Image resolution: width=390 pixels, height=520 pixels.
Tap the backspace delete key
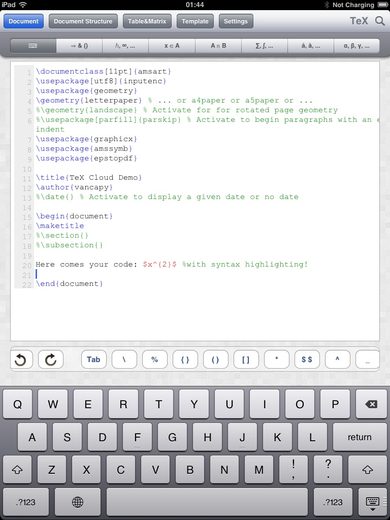(x=371, y=404)
